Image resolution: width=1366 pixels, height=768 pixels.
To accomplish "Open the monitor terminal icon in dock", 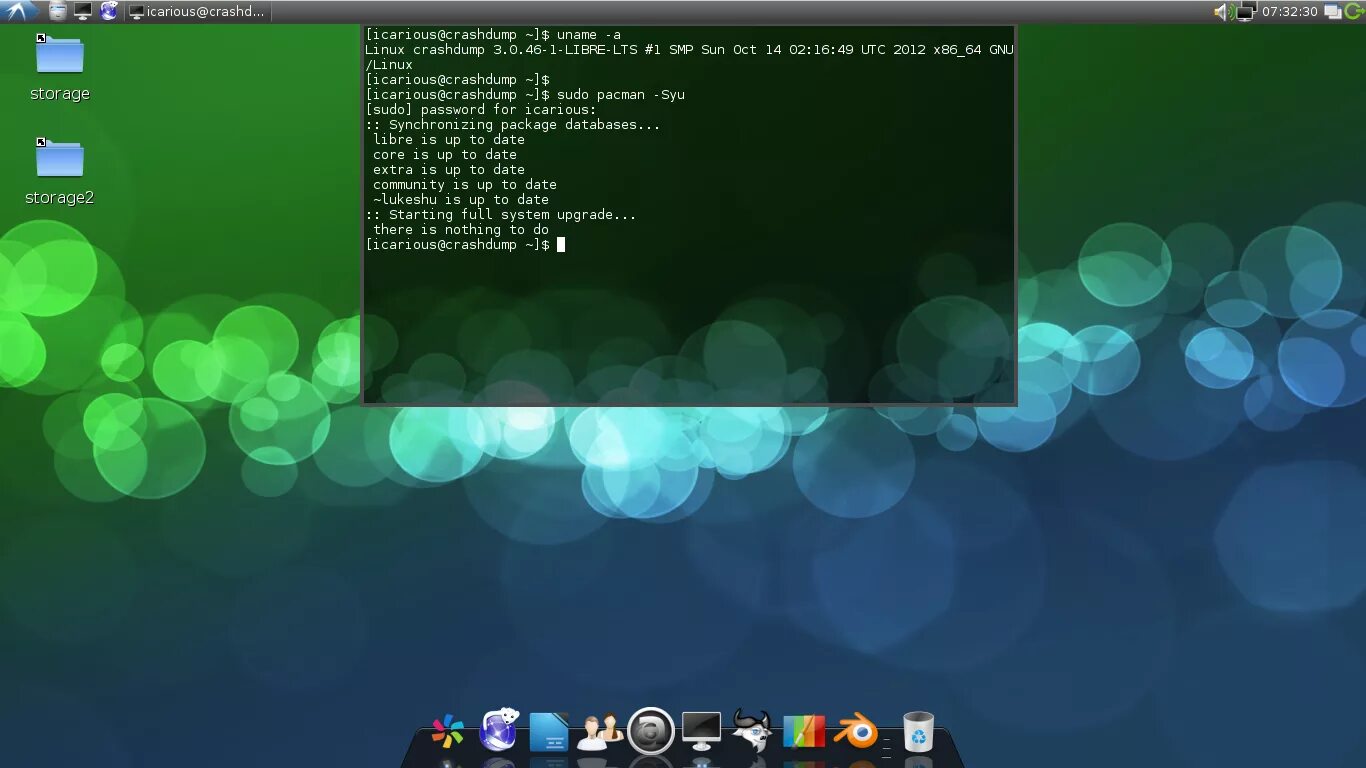I will (x=701, y=731).
